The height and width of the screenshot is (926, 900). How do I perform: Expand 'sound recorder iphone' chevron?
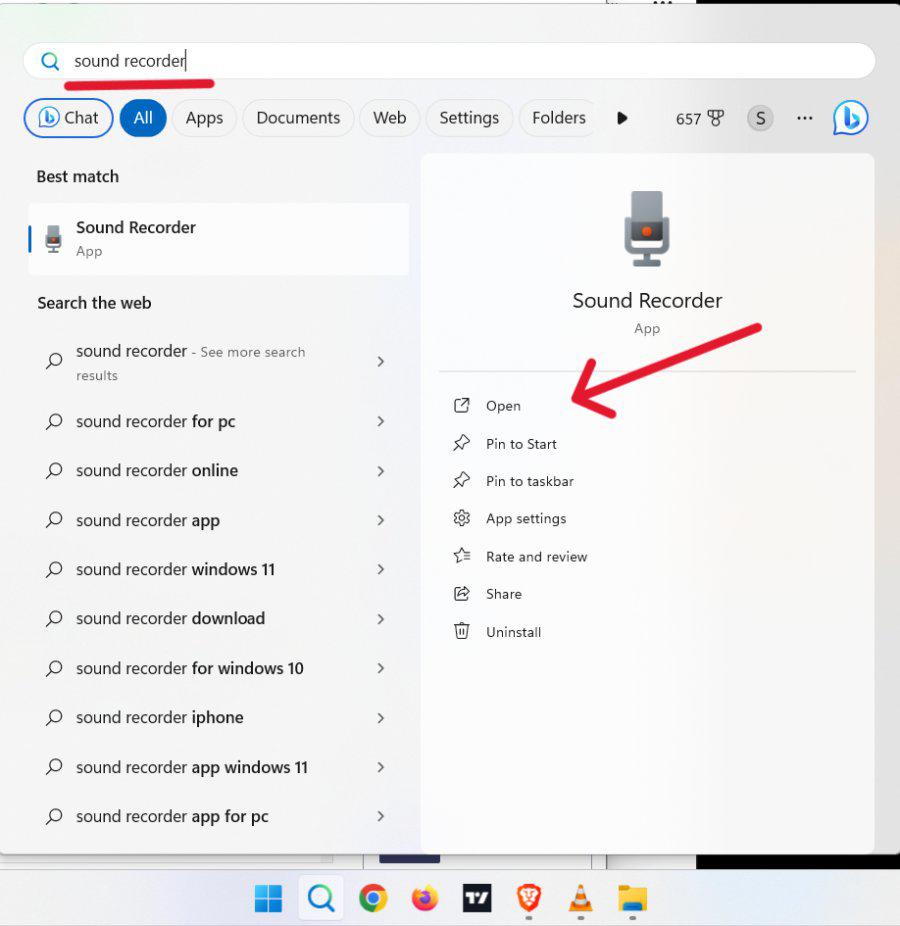(x=381, y=718)
